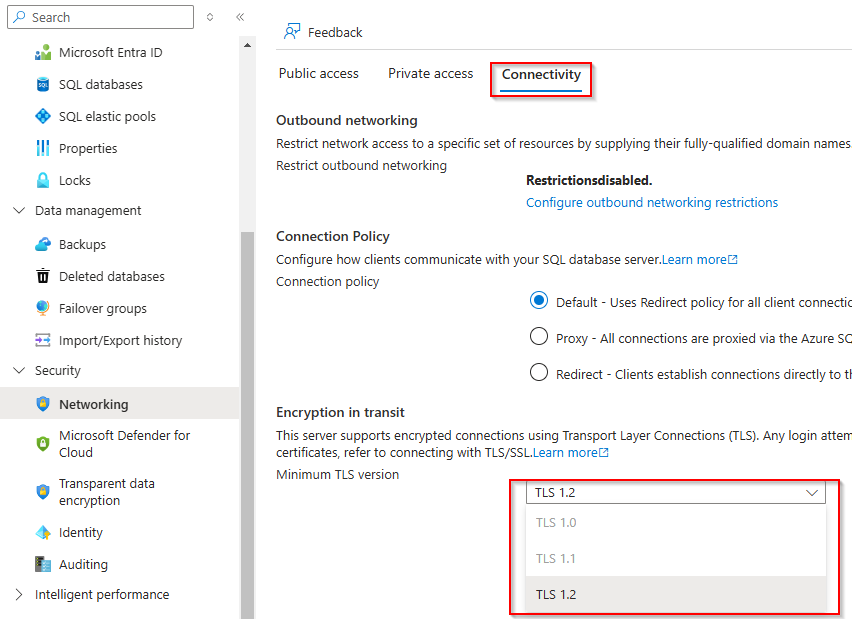Choose TLS 1.2 in the dropdown list

[x=675, y=594]
